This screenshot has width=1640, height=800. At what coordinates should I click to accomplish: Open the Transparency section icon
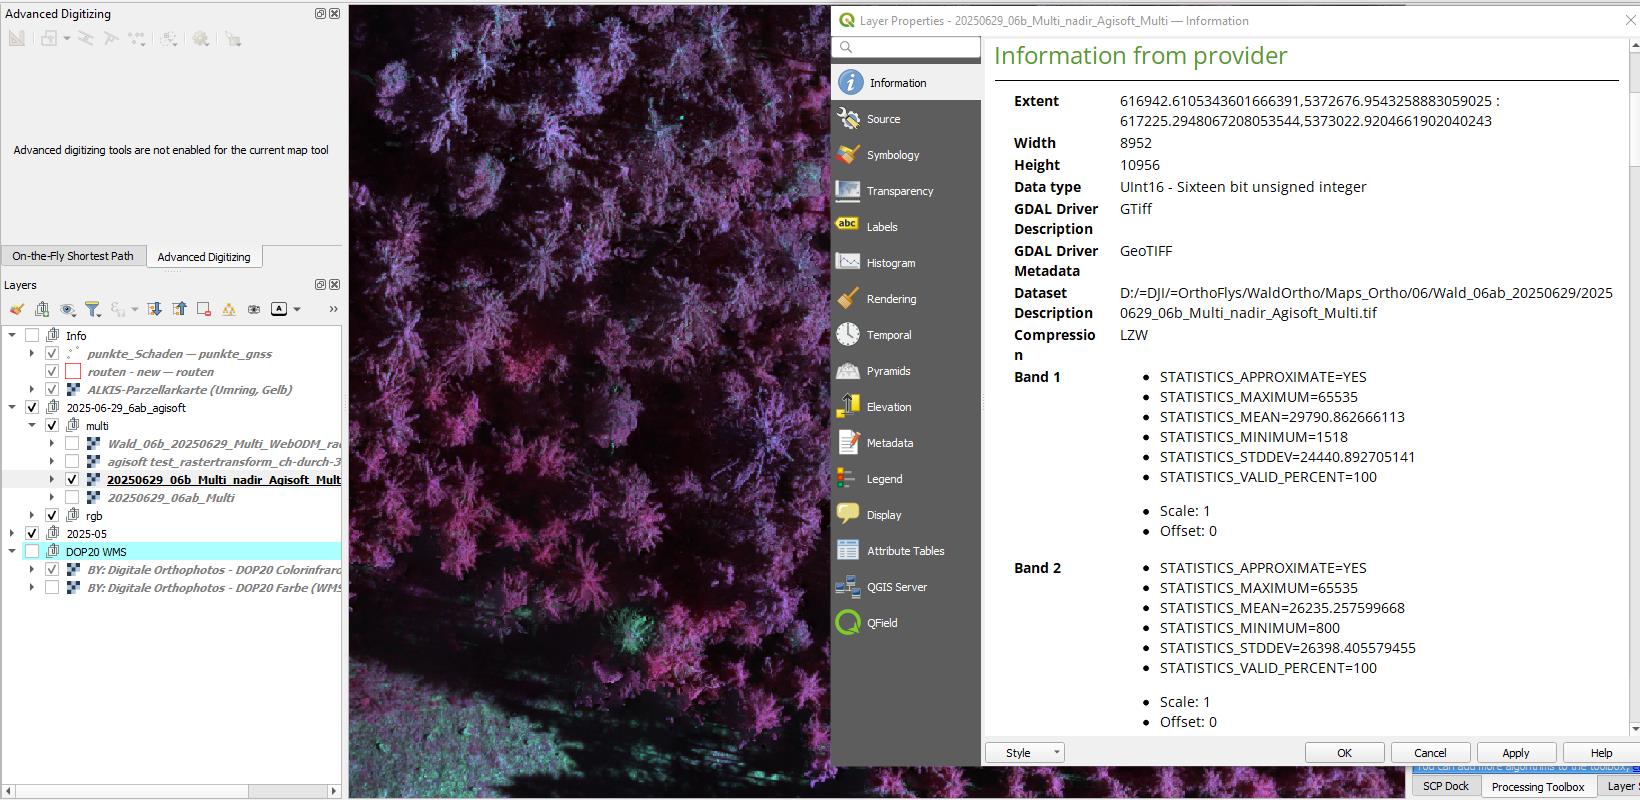click(848, 191)
